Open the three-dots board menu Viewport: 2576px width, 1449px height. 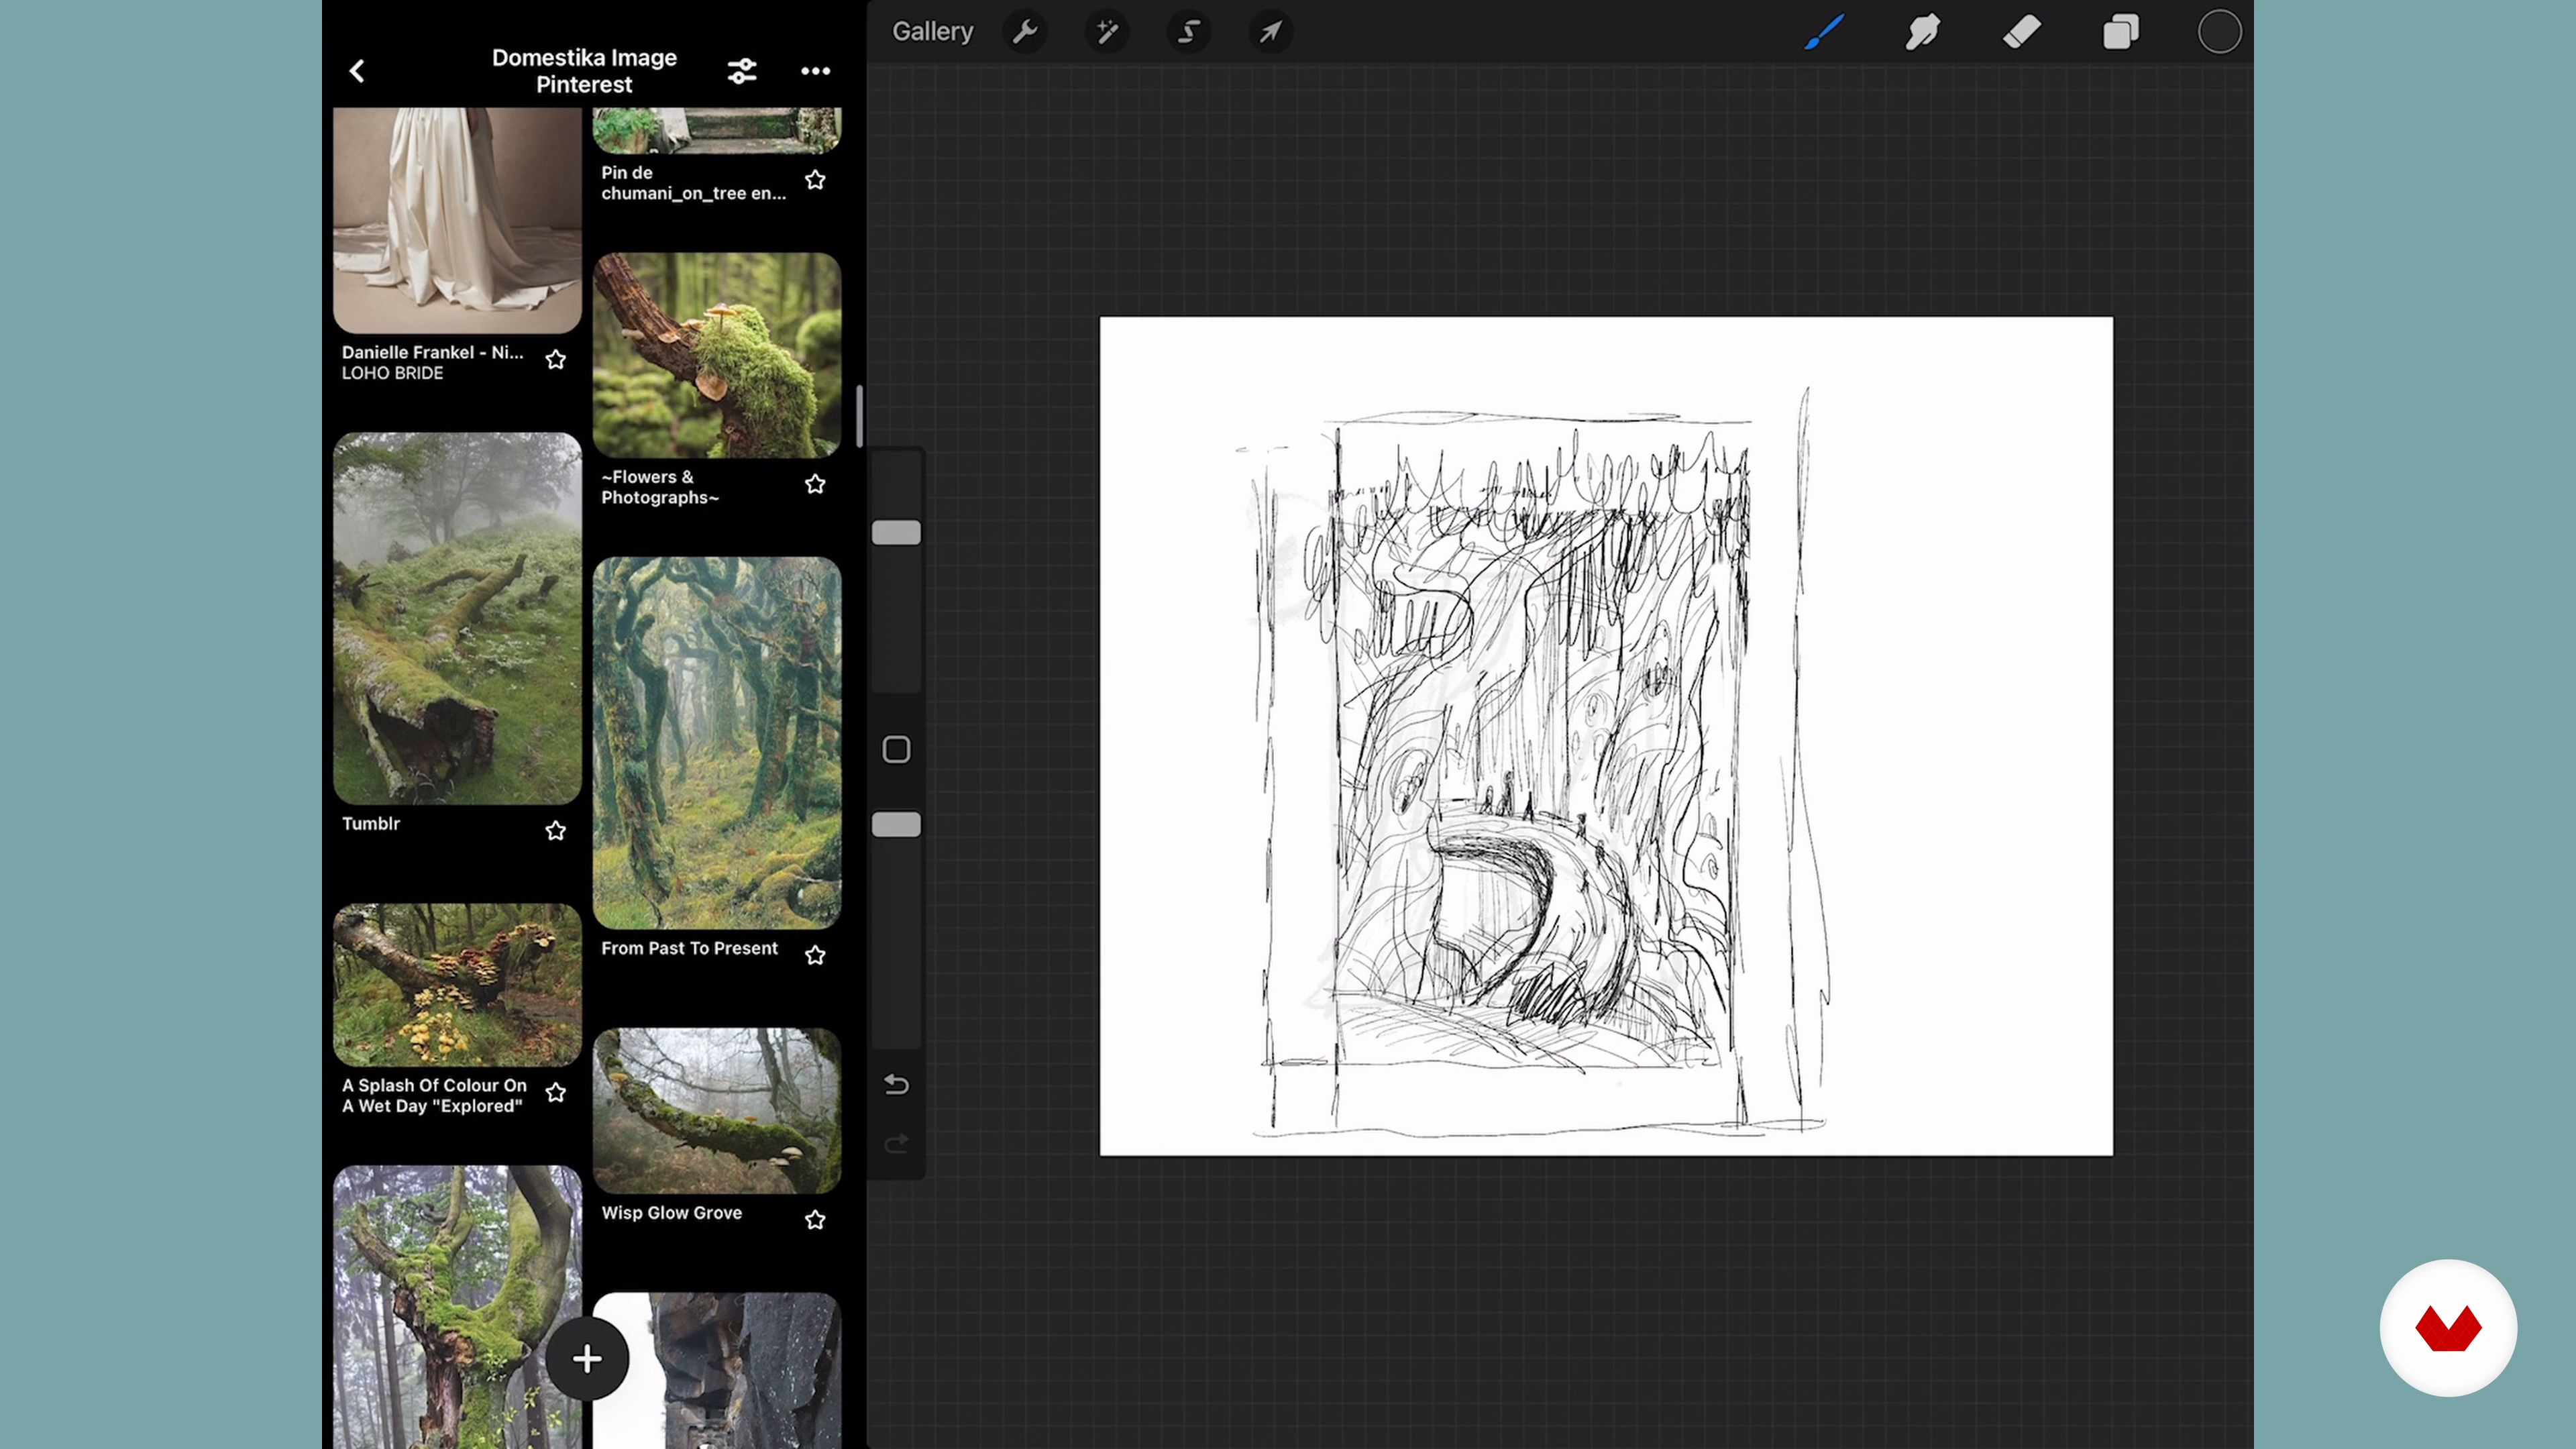click(815, 71)
